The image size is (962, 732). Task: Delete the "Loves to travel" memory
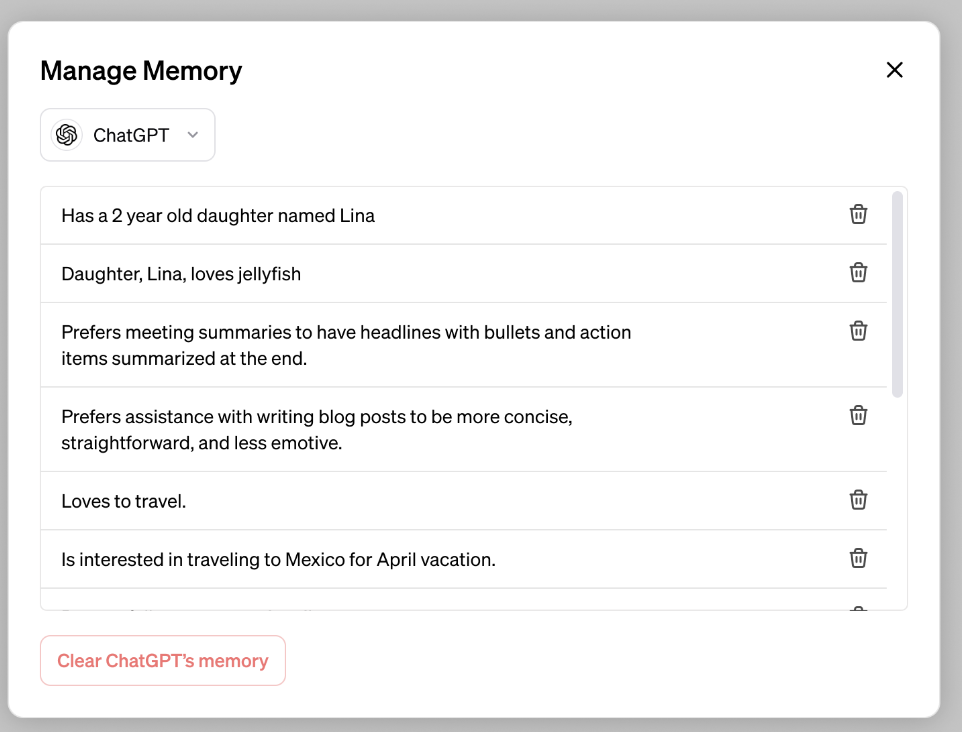click(858, 500)
